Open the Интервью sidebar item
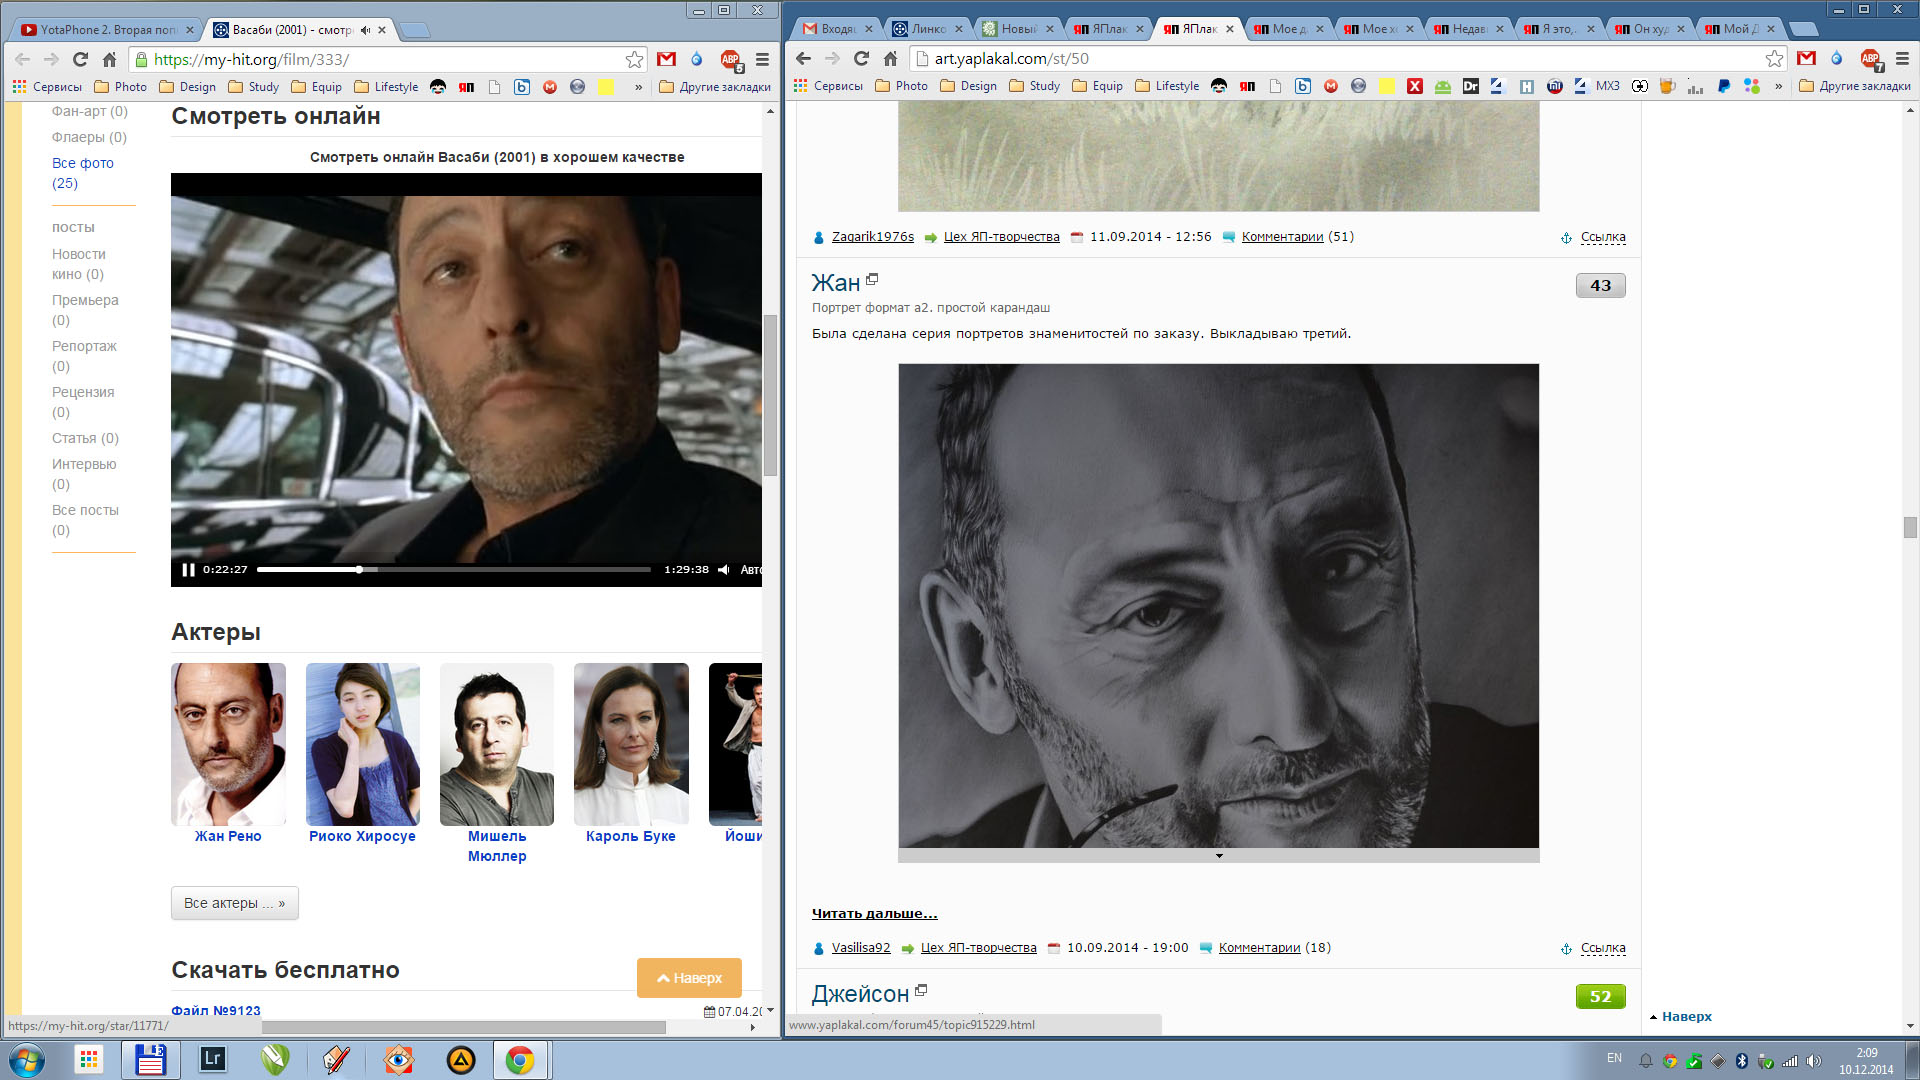The image size is (1920, 1080). pos(84,474)
